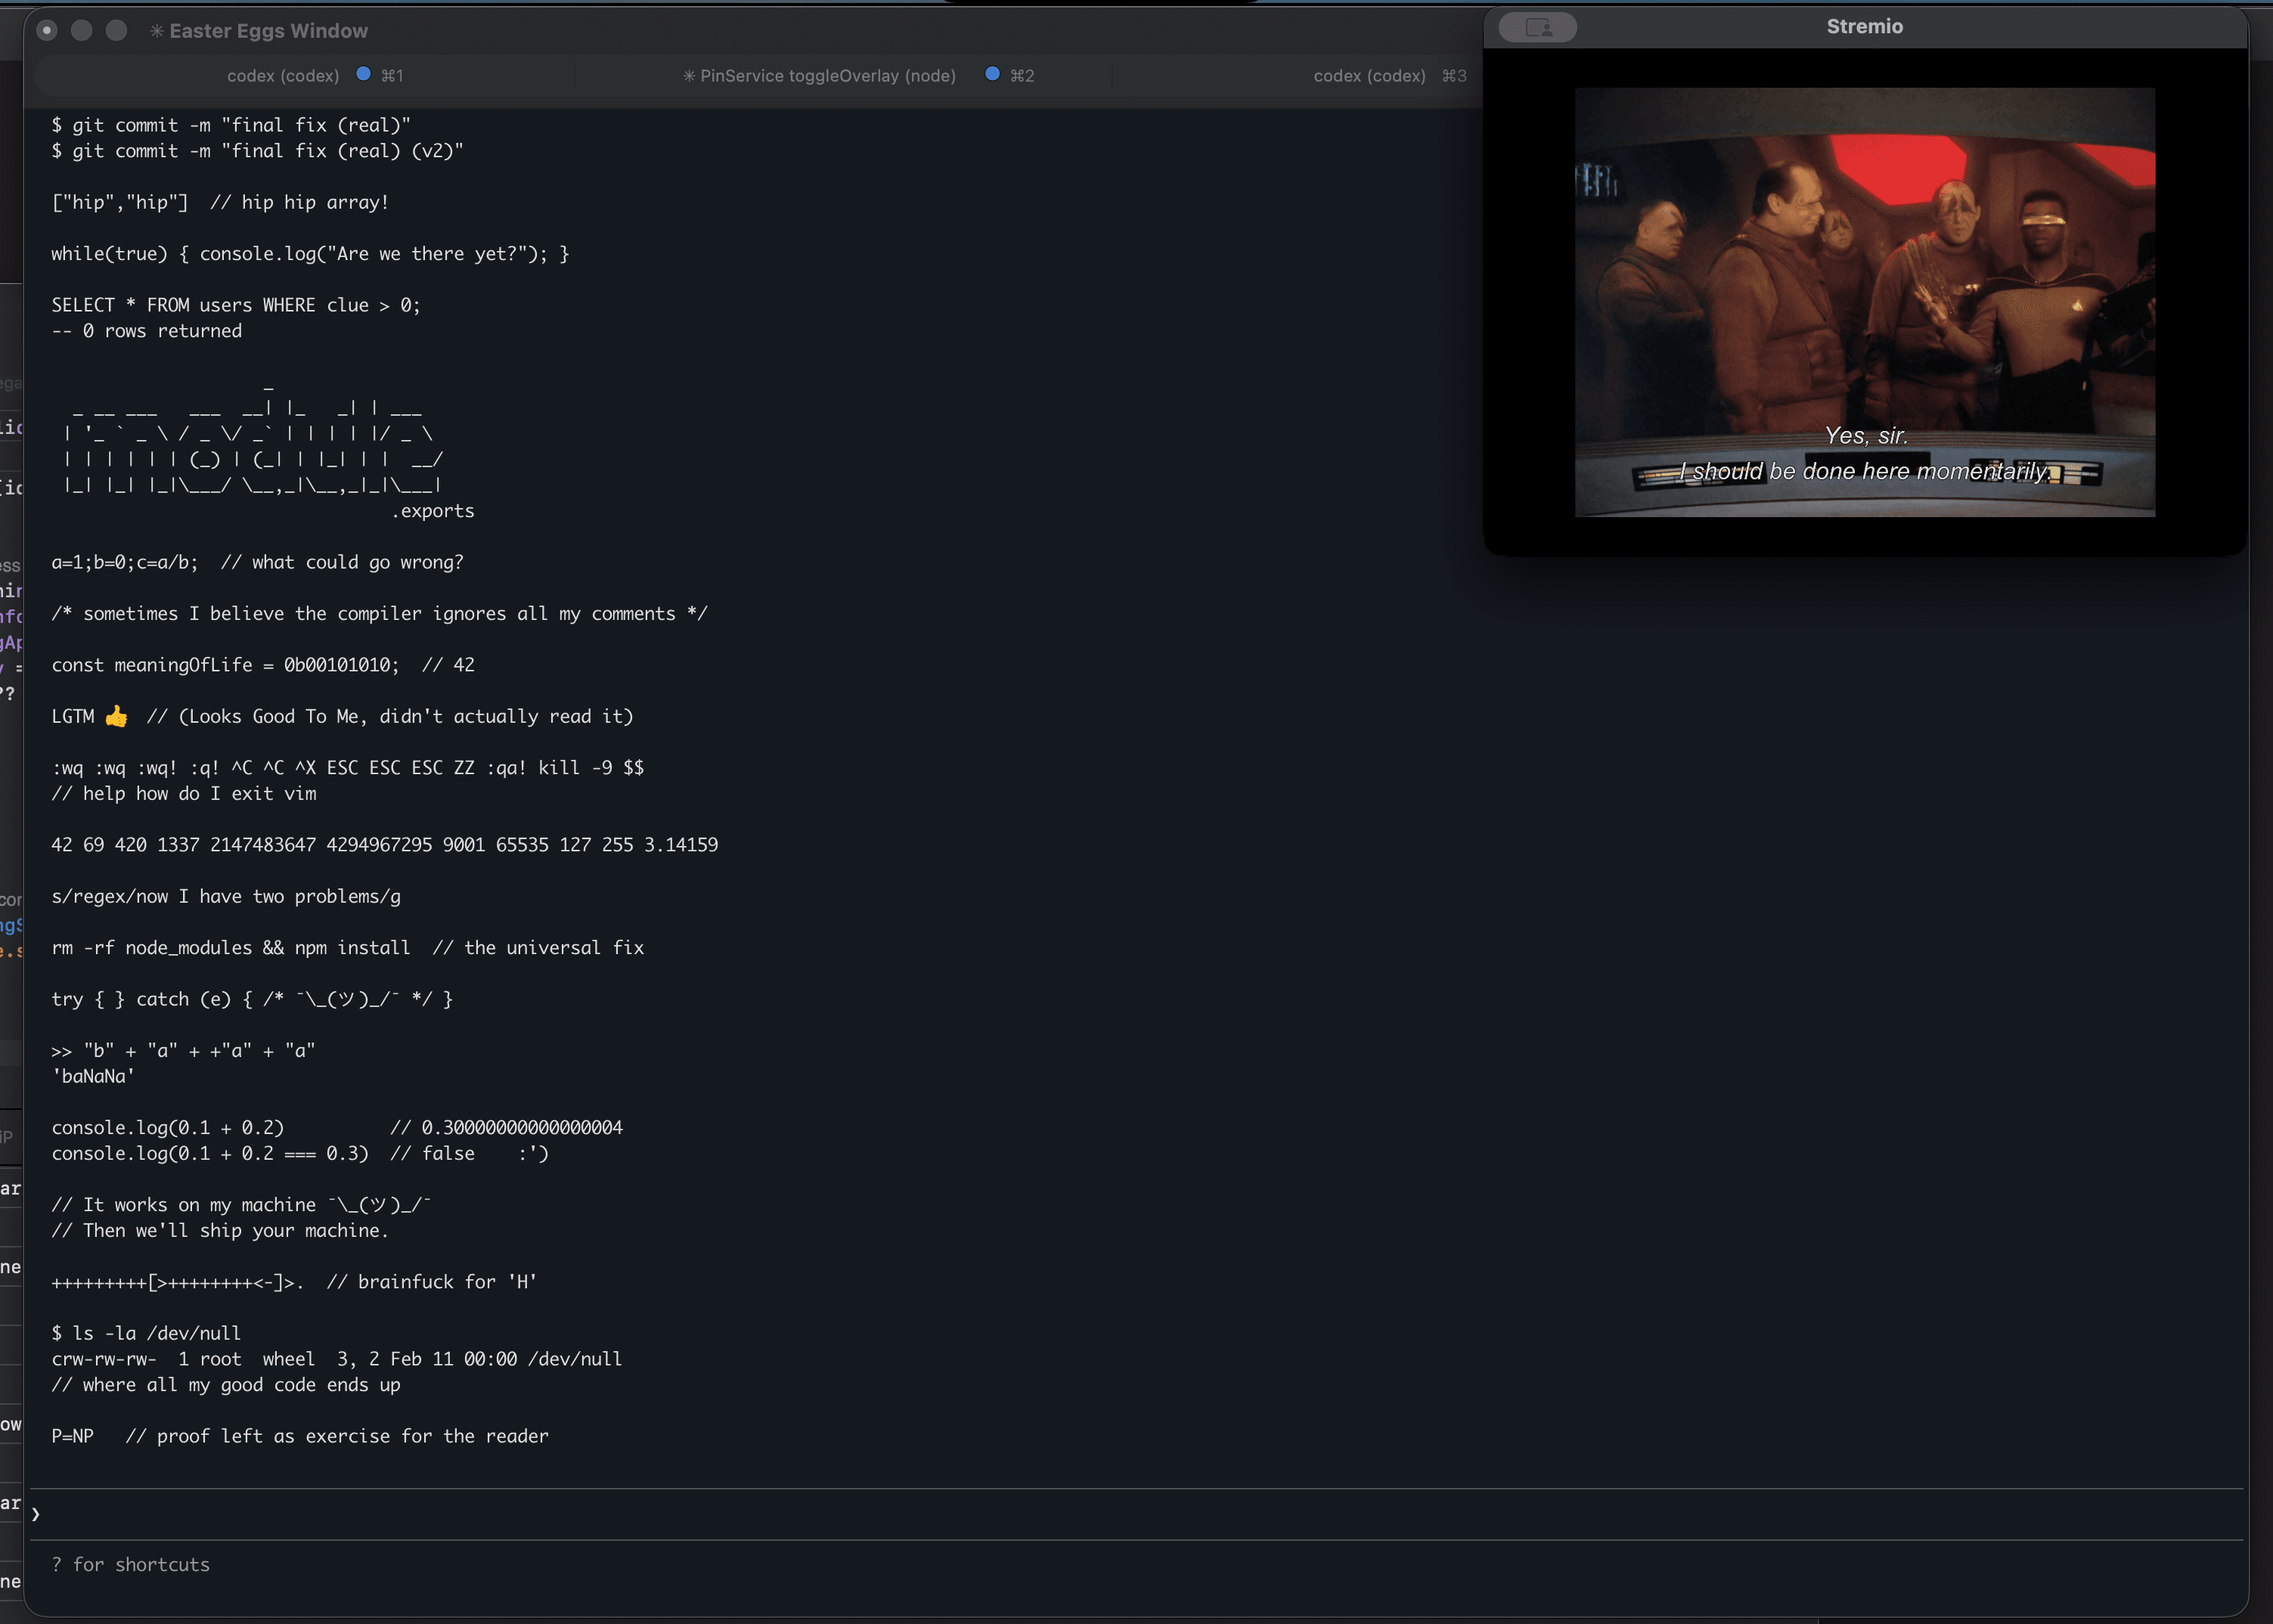Click the asterisk icon beside "Easter Eggs Window" title

(x=157, y=31)
